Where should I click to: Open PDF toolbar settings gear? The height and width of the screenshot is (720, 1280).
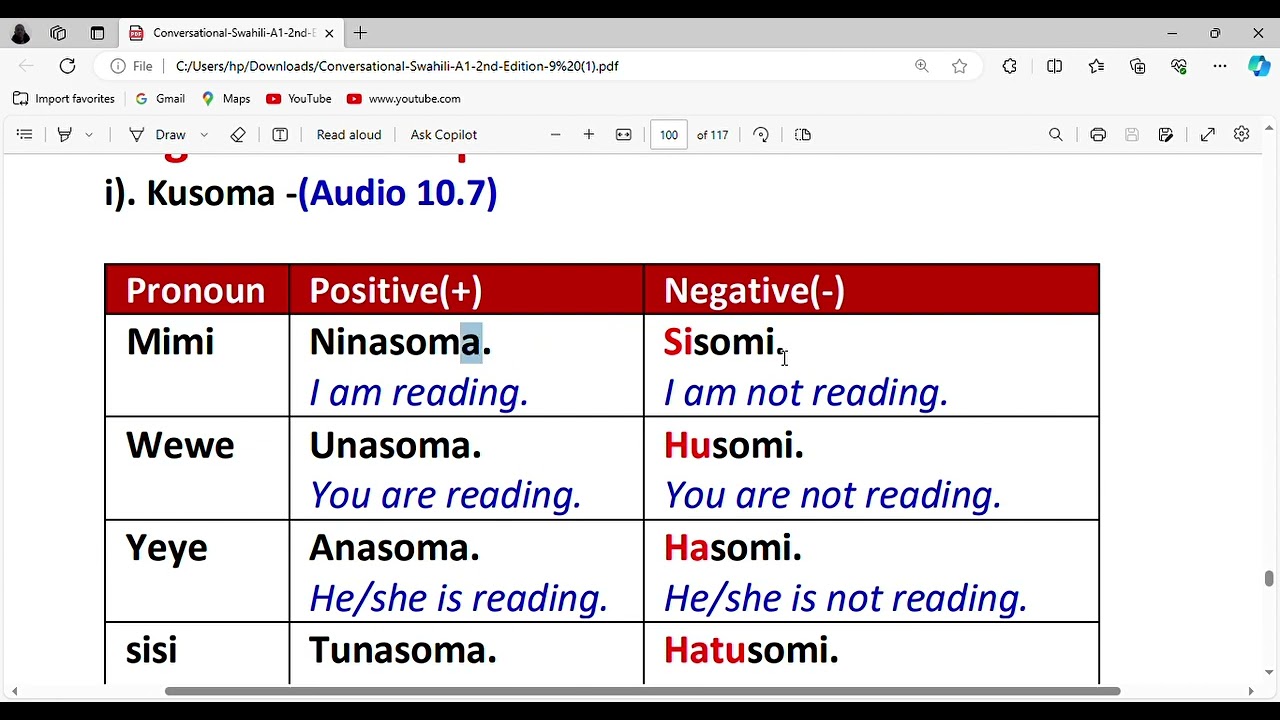coord(1242,134)
